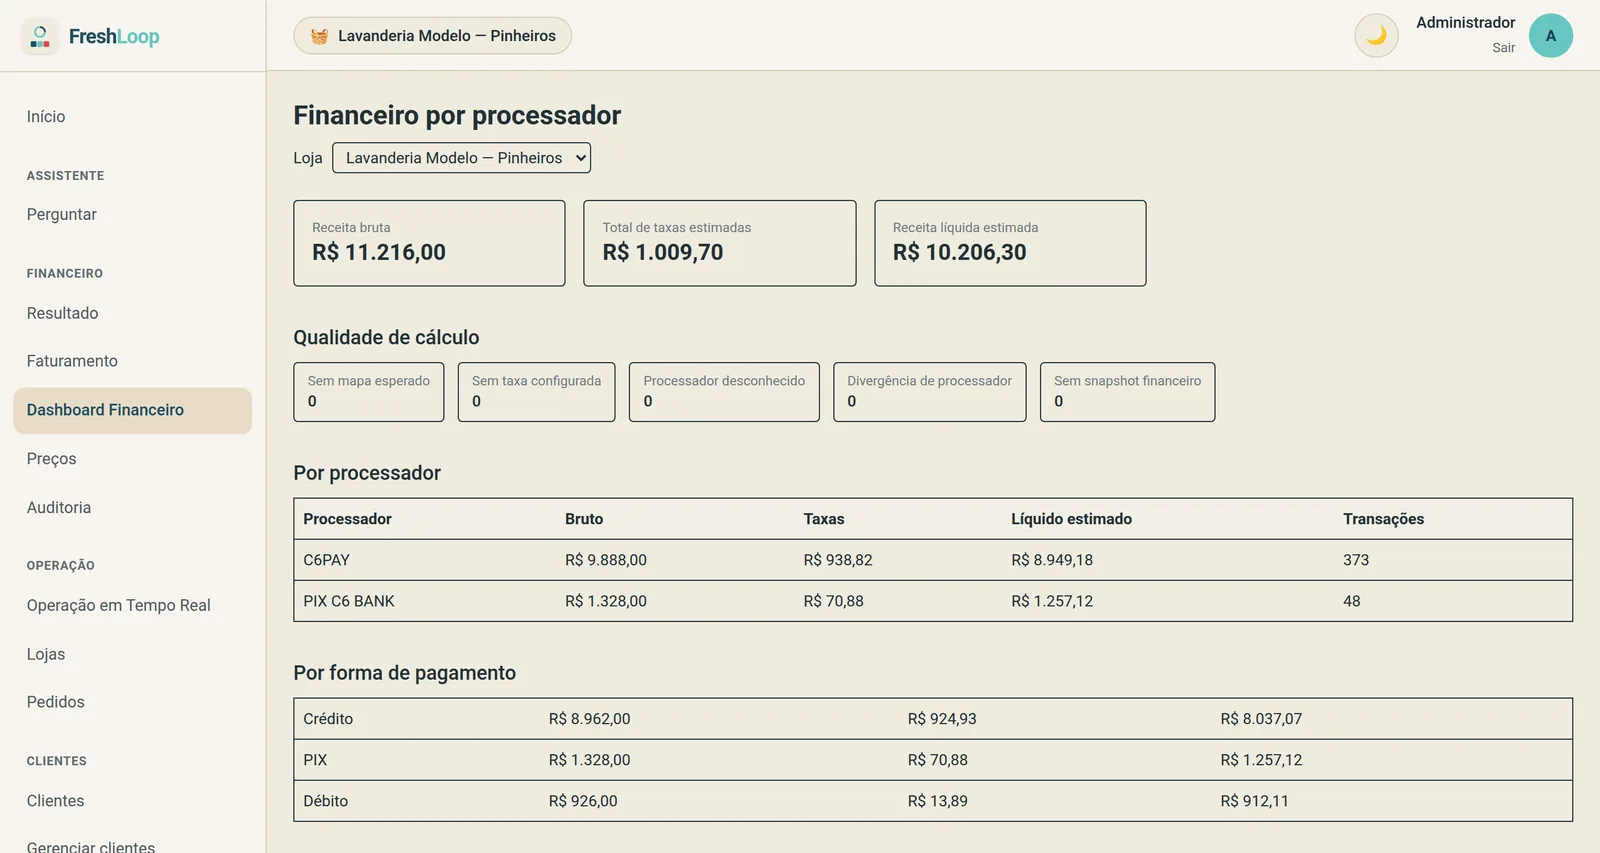The height and width of the screenshot is (853, 1600).
Task: Select Dashboard Financeiro in the sidebar
Action: pyautogui.click(x=133, y=410)
